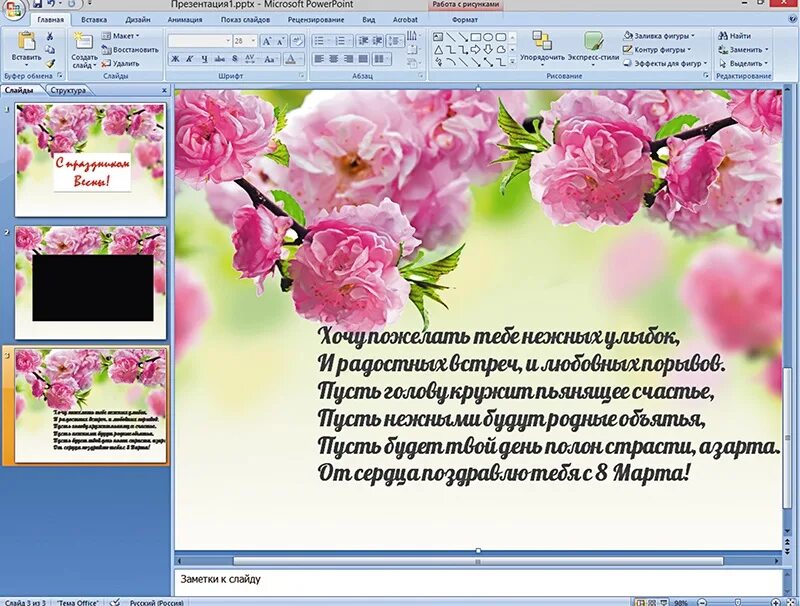Select the cloud shape in gallery

pos(501,49)
